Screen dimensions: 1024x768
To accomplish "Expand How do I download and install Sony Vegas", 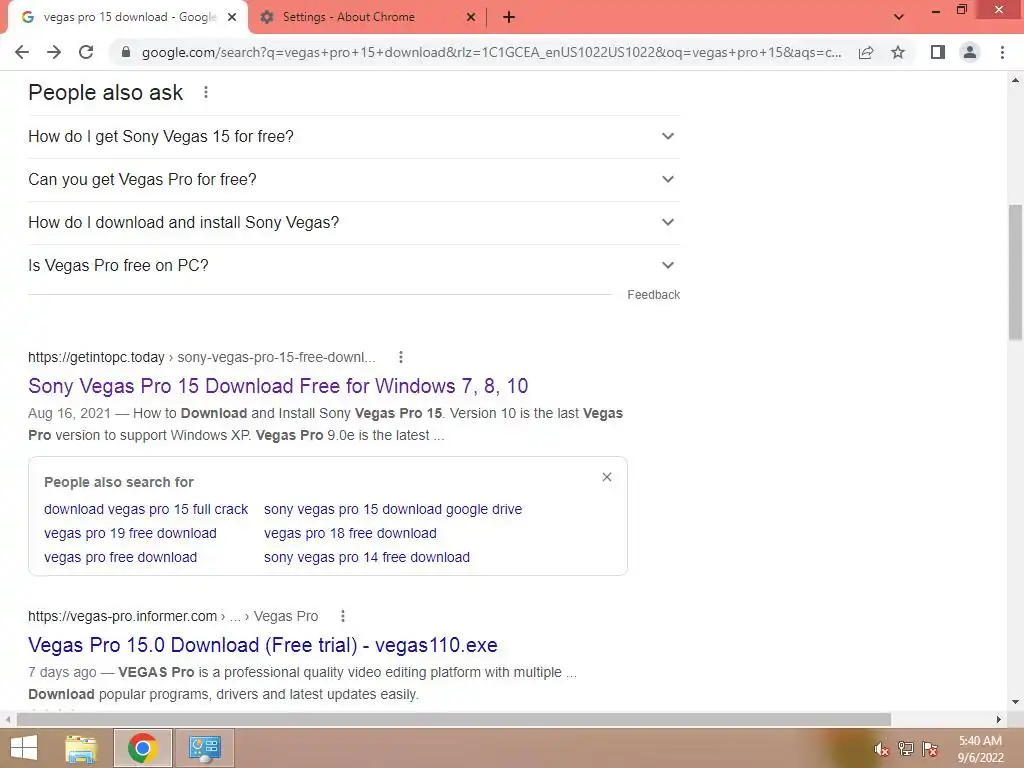I will click(354, 223).
